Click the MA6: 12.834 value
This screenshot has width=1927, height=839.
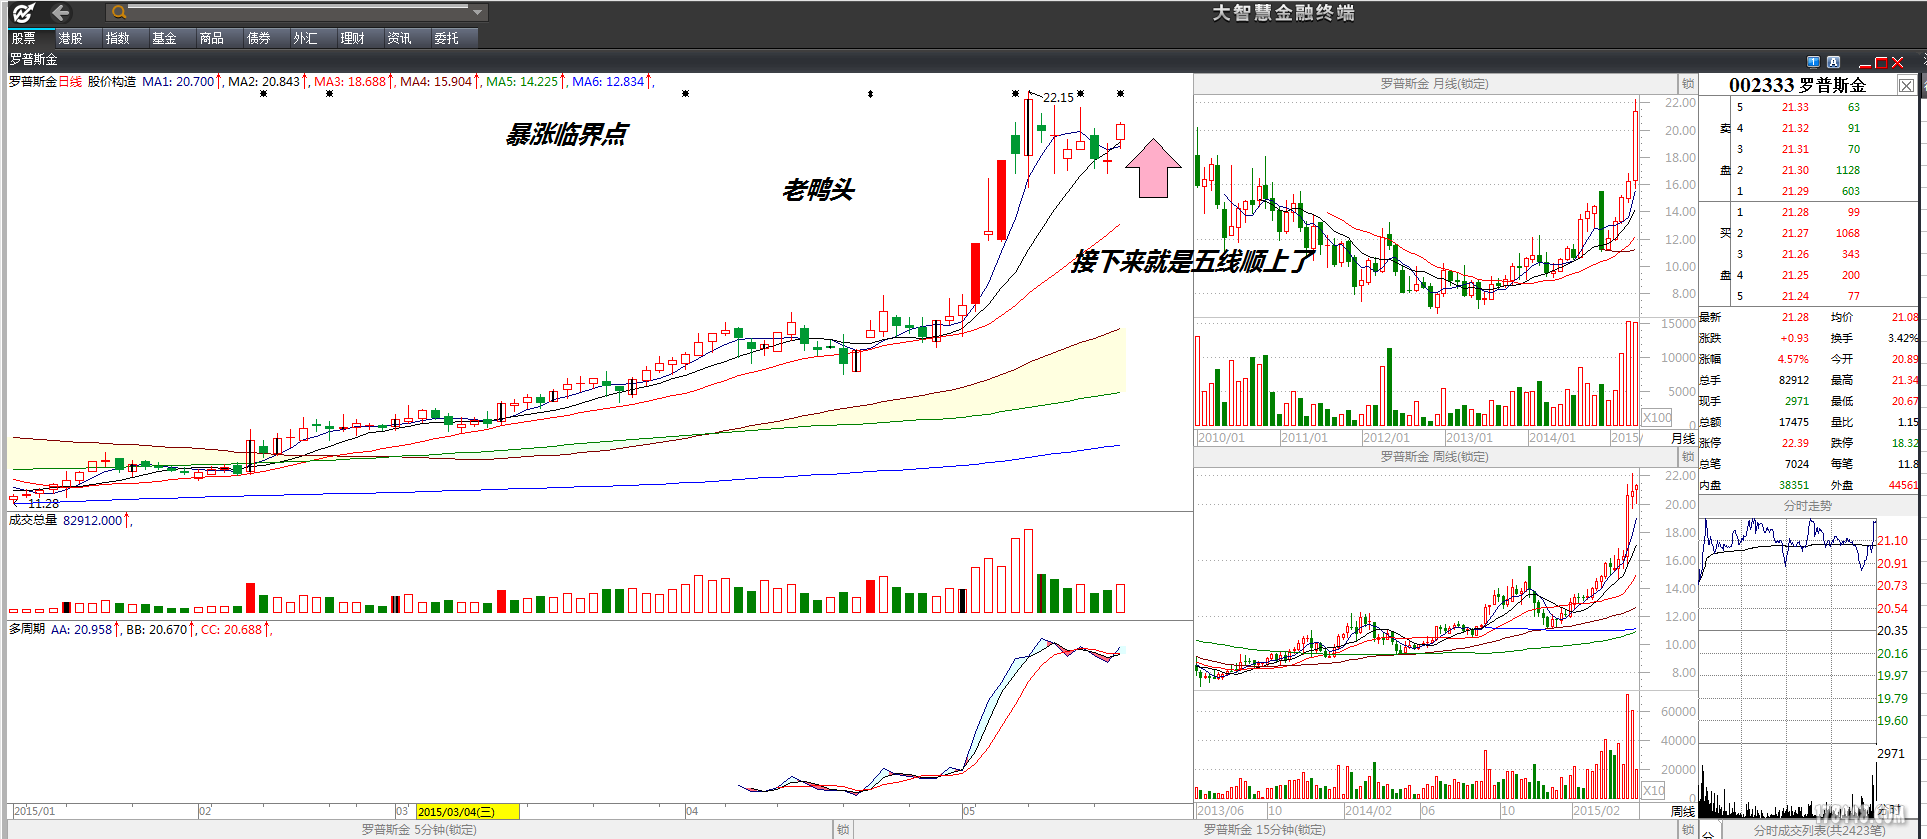click(x=608, y=82)
